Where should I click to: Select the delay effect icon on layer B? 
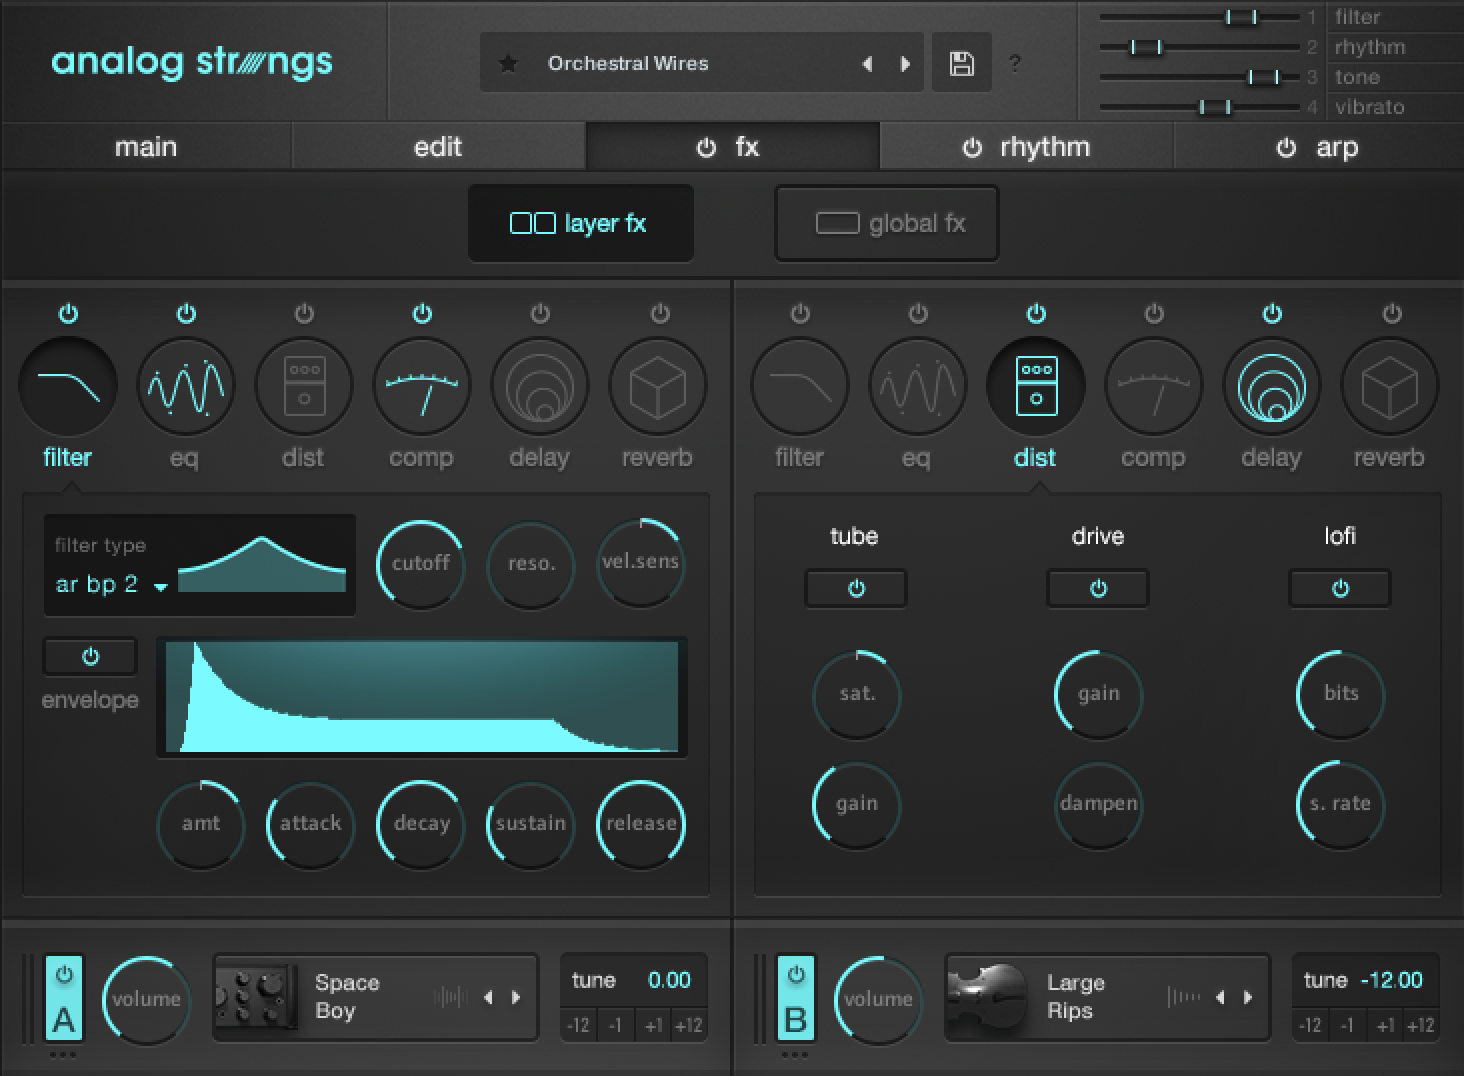click(1271, 385)
